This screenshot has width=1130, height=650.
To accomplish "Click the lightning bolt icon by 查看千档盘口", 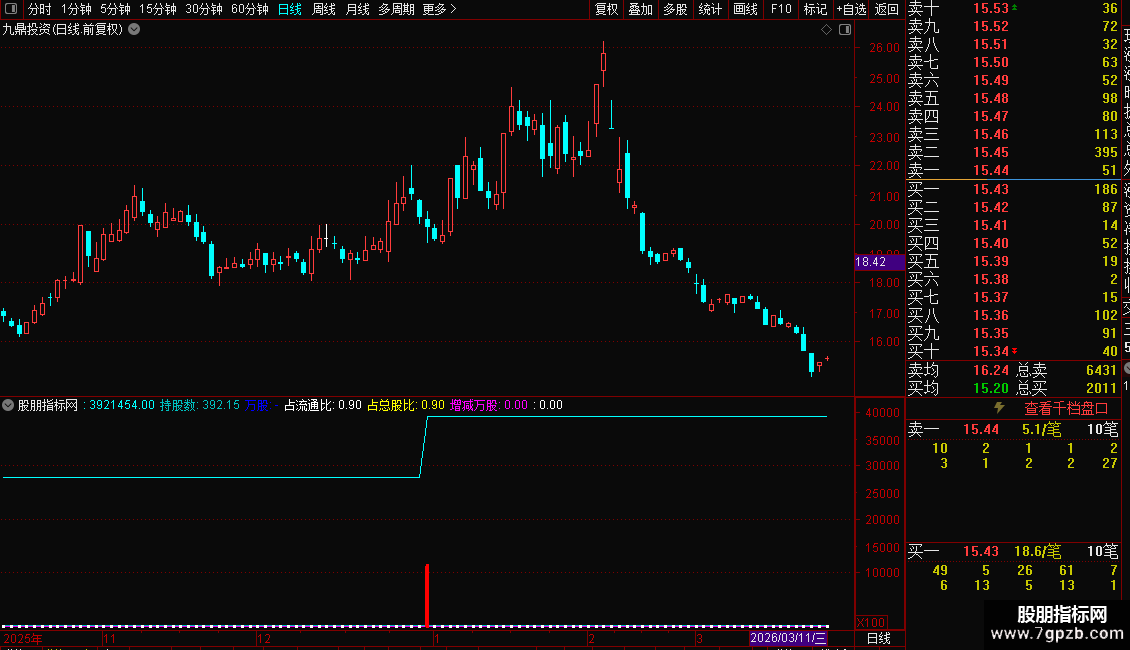I will coord(999,408).
